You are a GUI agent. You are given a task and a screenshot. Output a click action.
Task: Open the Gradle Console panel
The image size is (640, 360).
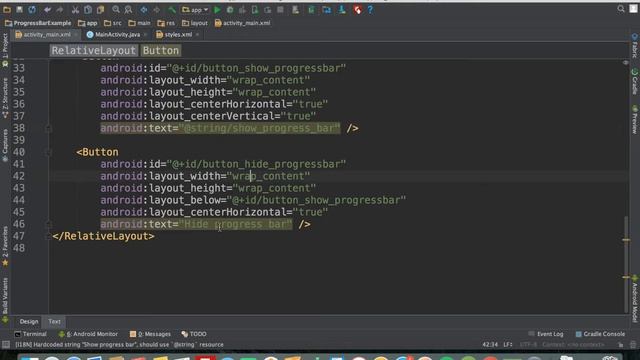click(x=600, y=334)
